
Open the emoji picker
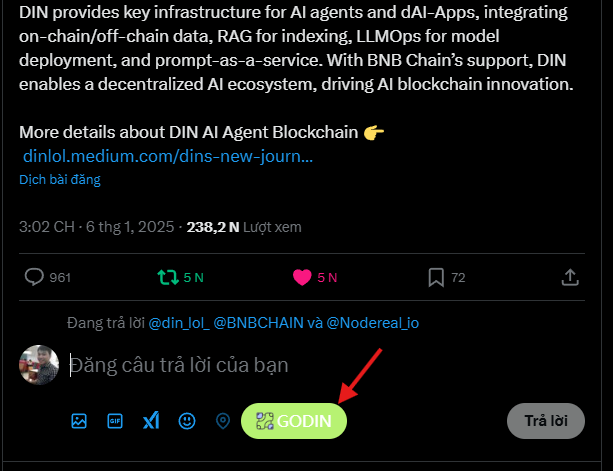[x=186, y=421]
